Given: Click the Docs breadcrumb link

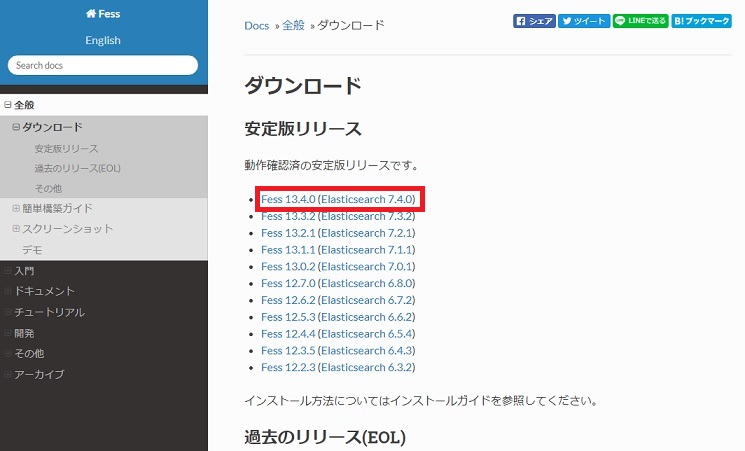Looking at the screenshot, I should [257, 26].
